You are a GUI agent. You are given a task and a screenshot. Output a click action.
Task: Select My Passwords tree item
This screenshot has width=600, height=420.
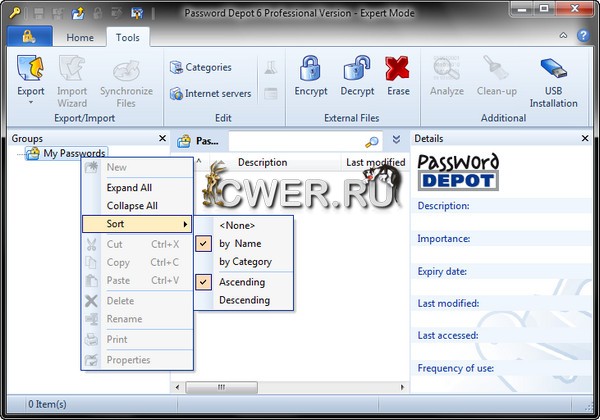coord(66,153)
